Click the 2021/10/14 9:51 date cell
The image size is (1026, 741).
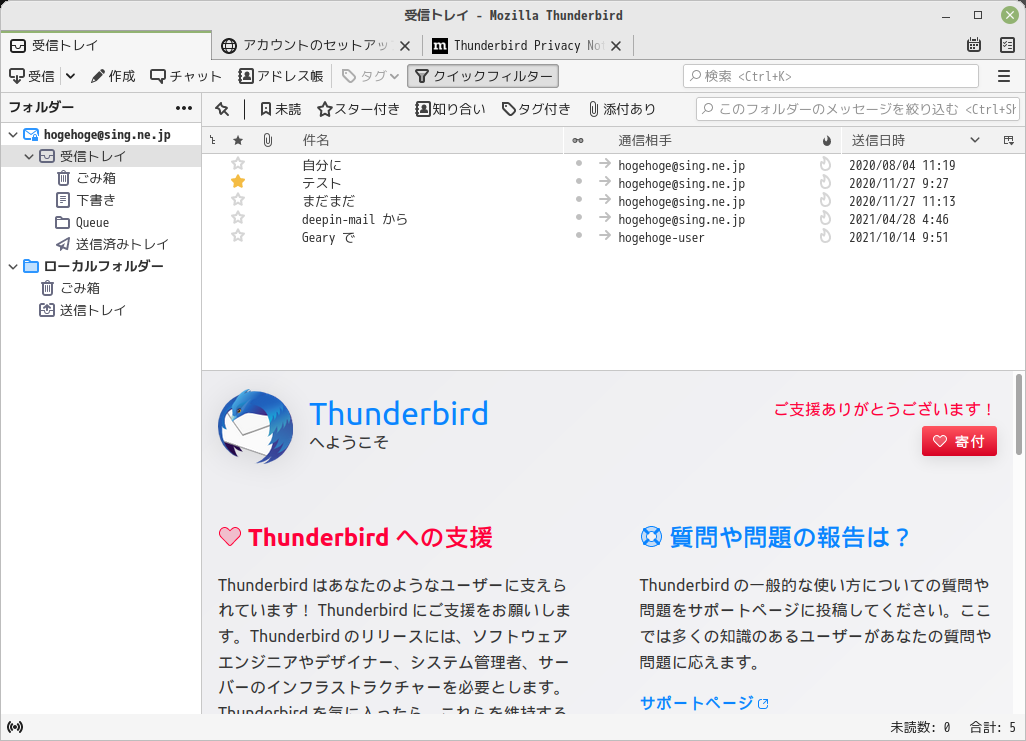pyautogui.click(x=898, y=238)
